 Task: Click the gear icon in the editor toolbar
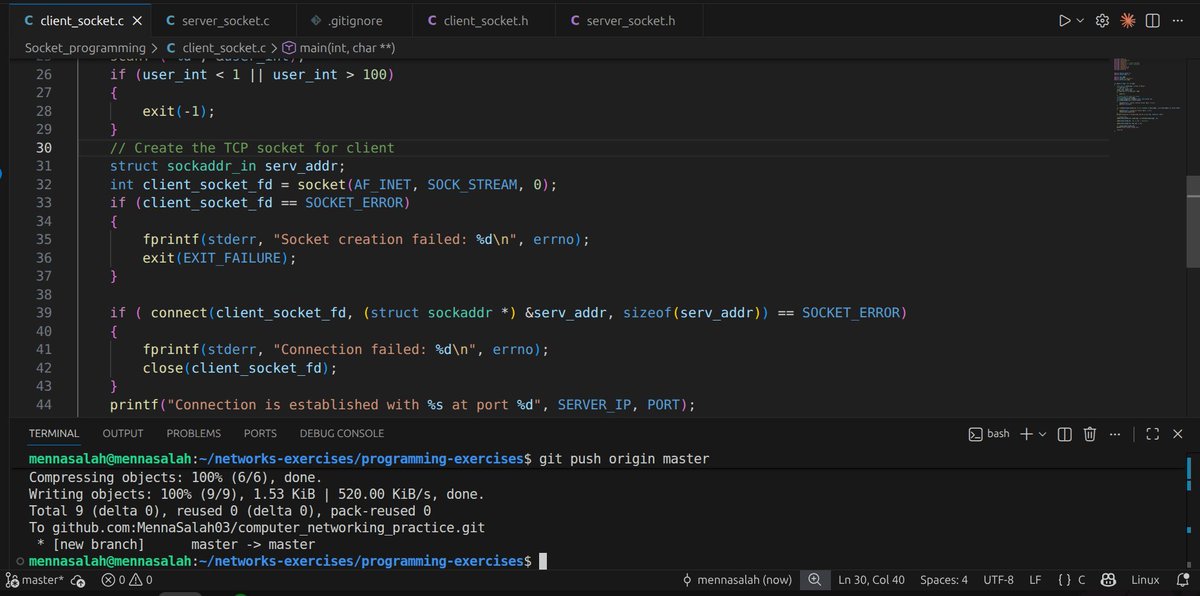tap(1102, 20)
